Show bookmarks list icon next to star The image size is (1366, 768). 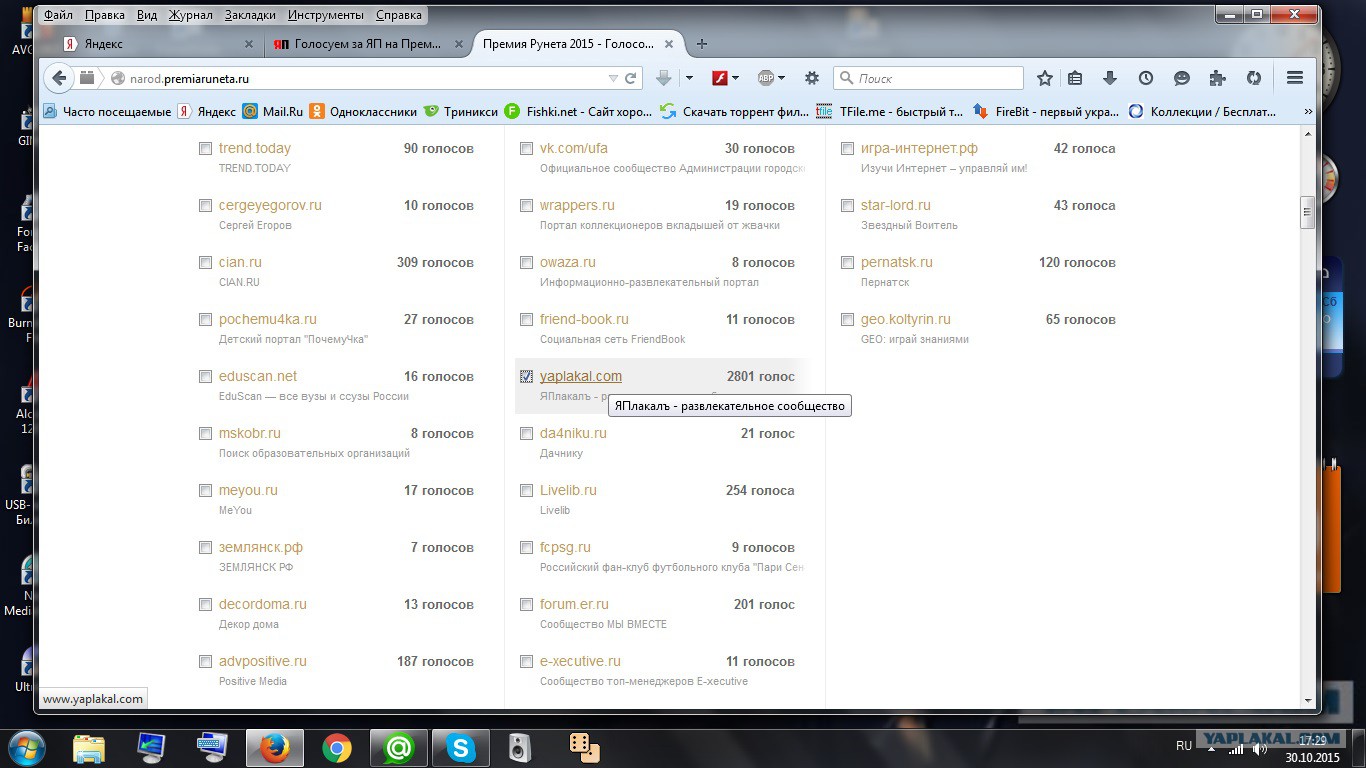1075,78
